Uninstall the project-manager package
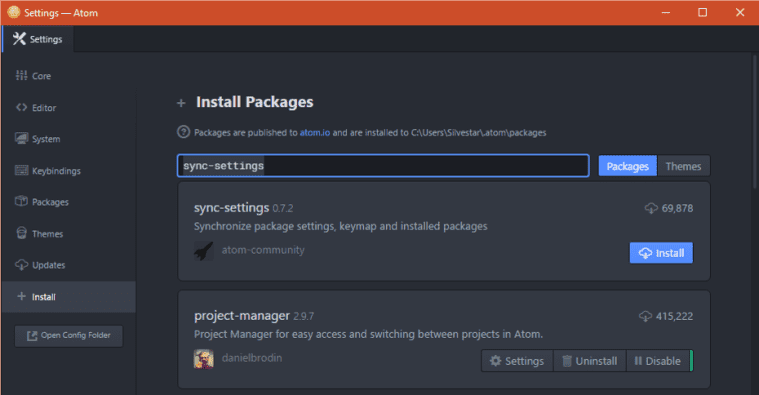The image size is (759, 395). 590,361
